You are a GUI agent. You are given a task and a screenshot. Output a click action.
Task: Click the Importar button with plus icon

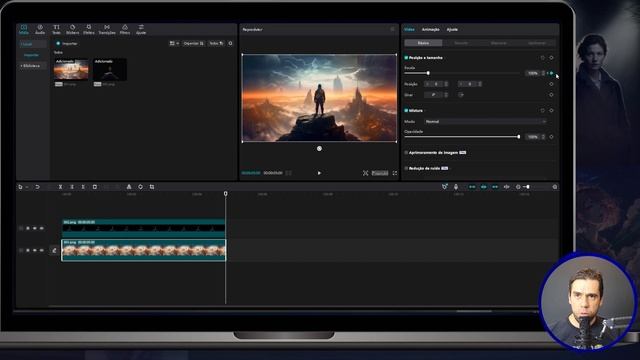[x=67, y=43]
